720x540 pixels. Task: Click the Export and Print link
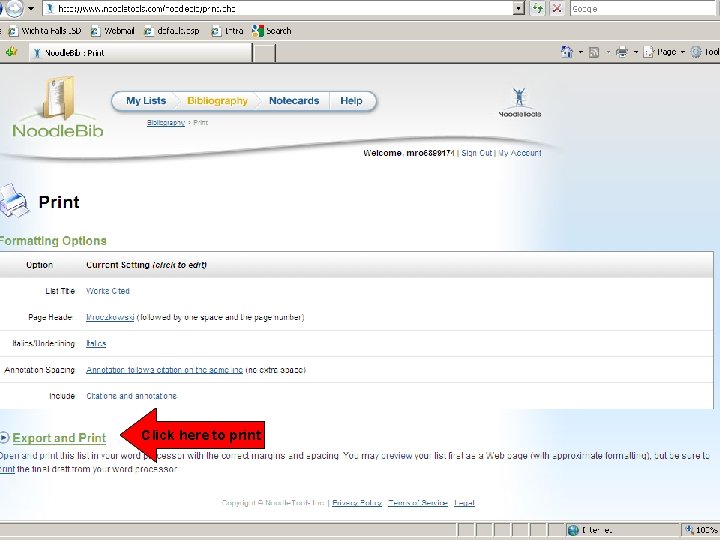(59, 438)
